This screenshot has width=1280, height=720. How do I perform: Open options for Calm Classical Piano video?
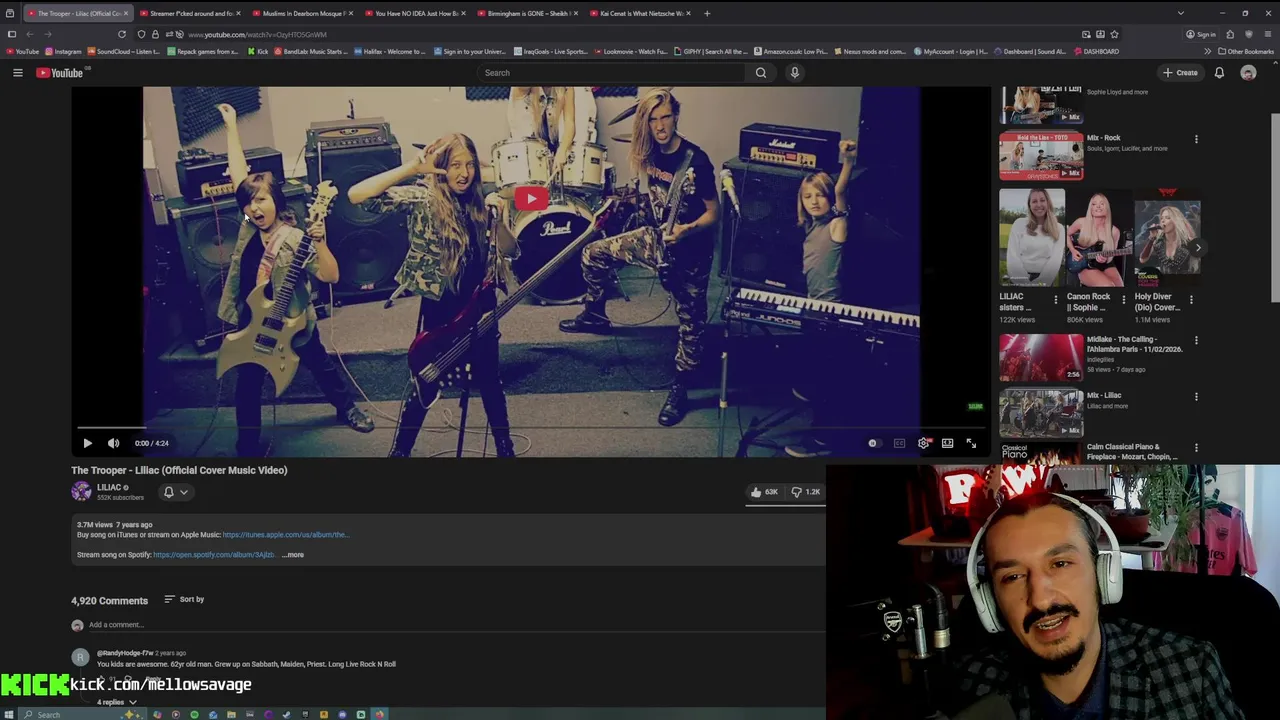(1196, 449)
